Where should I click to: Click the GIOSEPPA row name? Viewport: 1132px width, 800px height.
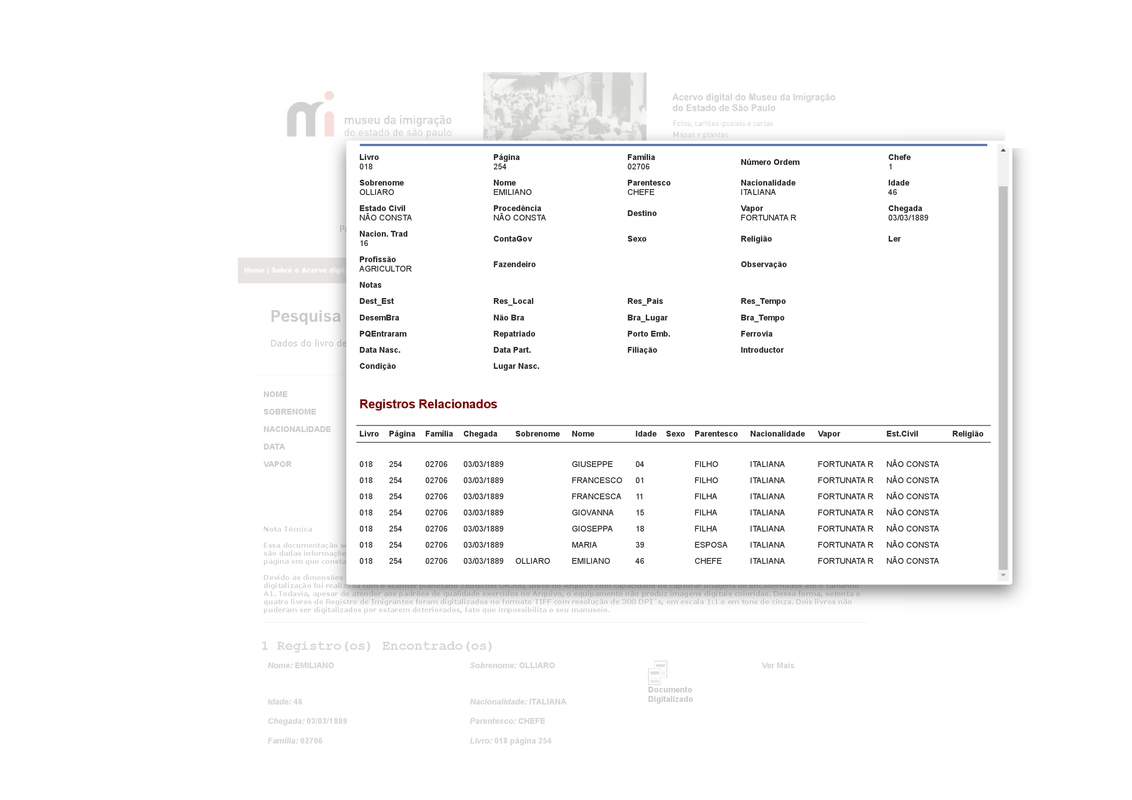pyautogui.click(x=592, y=529)
